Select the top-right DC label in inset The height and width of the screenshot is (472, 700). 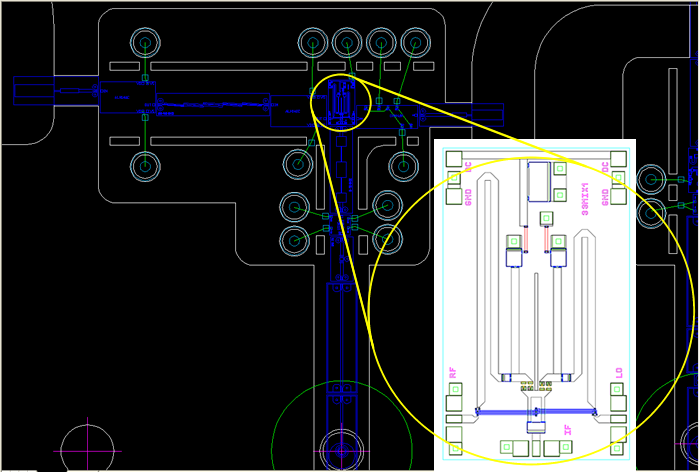pyautogui.click(x=604, y=168)
